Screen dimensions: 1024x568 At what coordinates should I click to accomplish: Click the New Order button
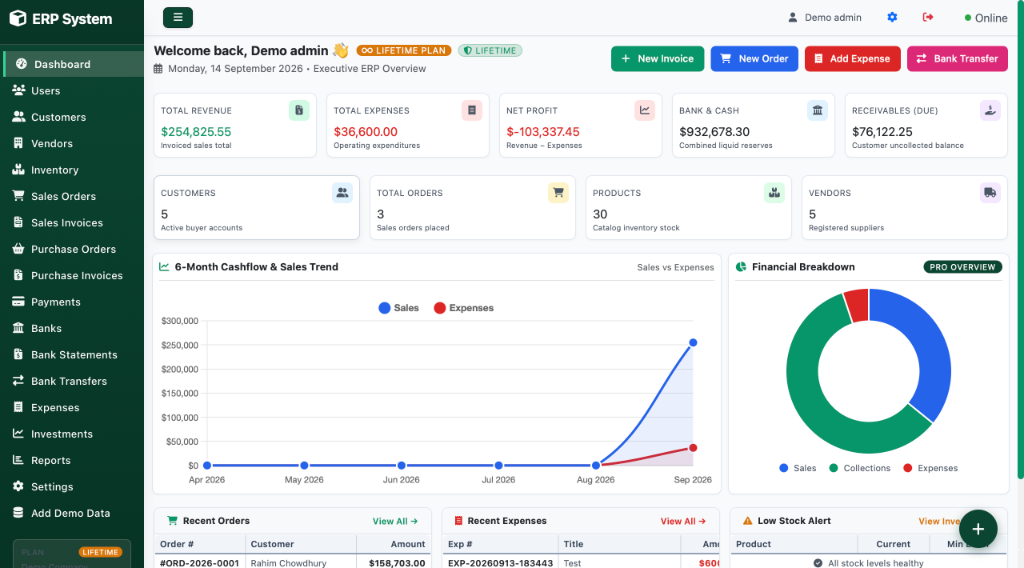(x=754, y=59)
